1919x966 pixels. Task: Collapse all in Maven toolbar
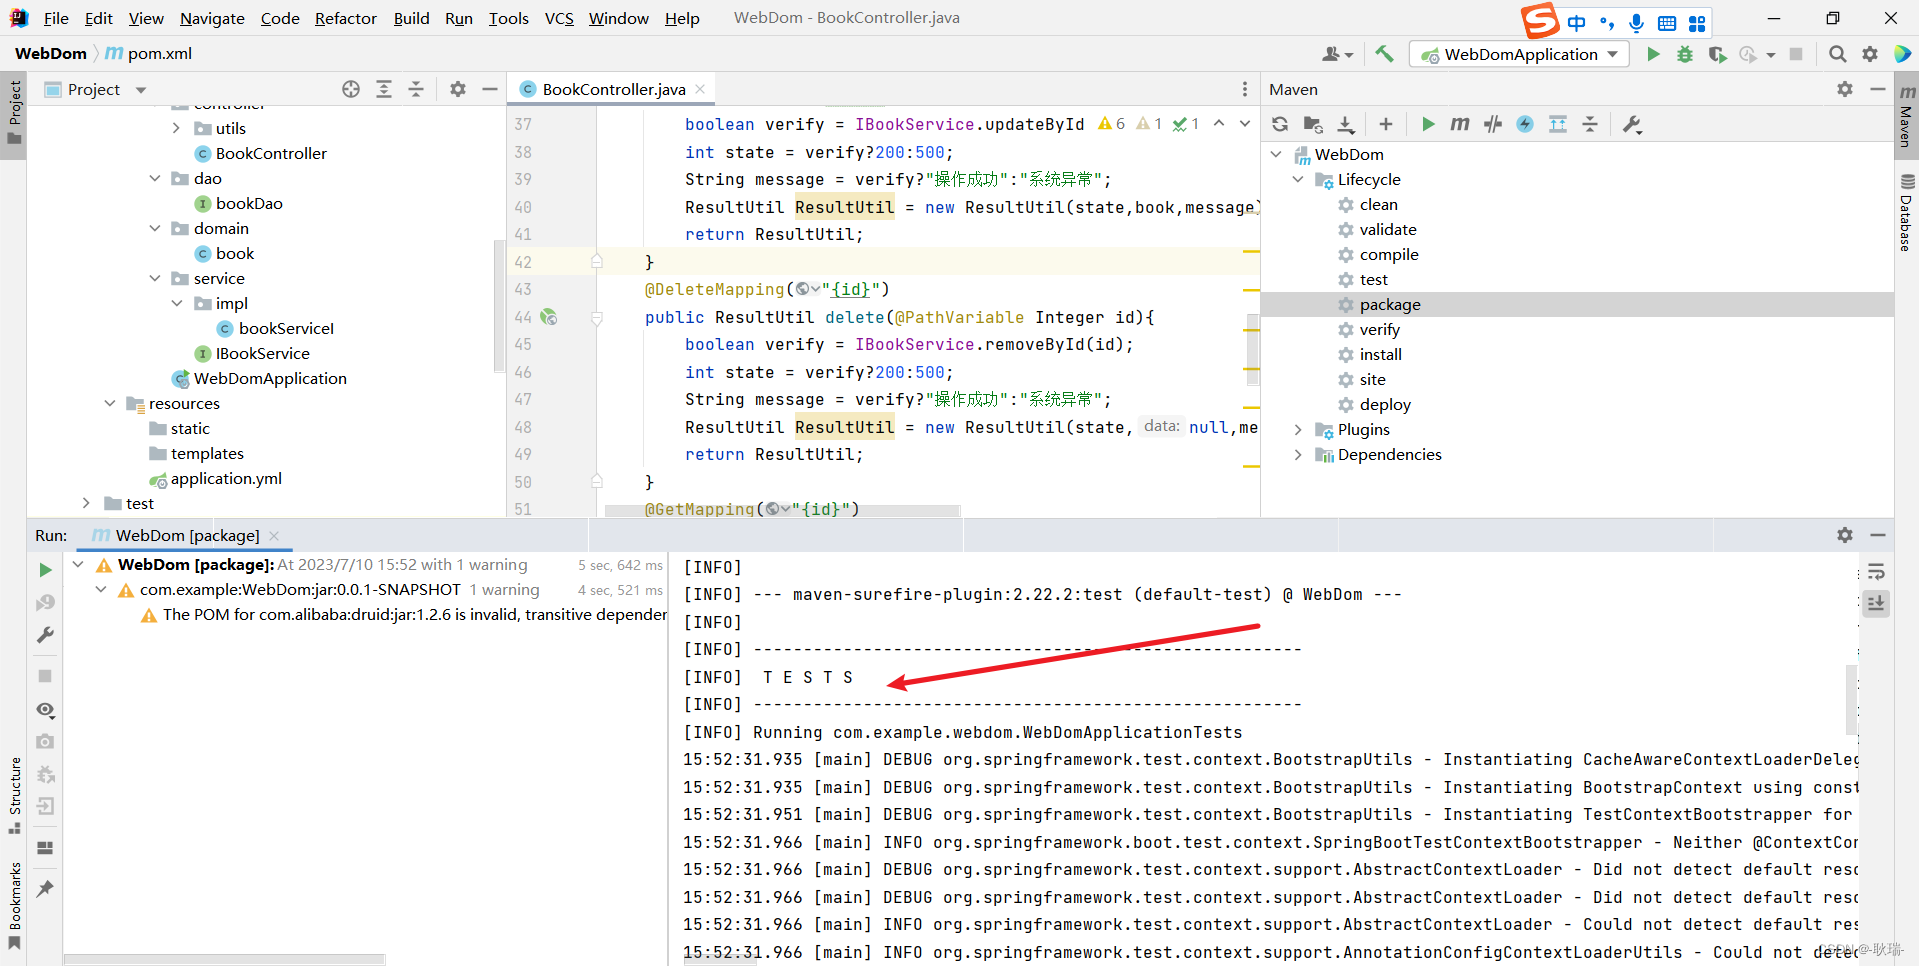click(1590, 124)
